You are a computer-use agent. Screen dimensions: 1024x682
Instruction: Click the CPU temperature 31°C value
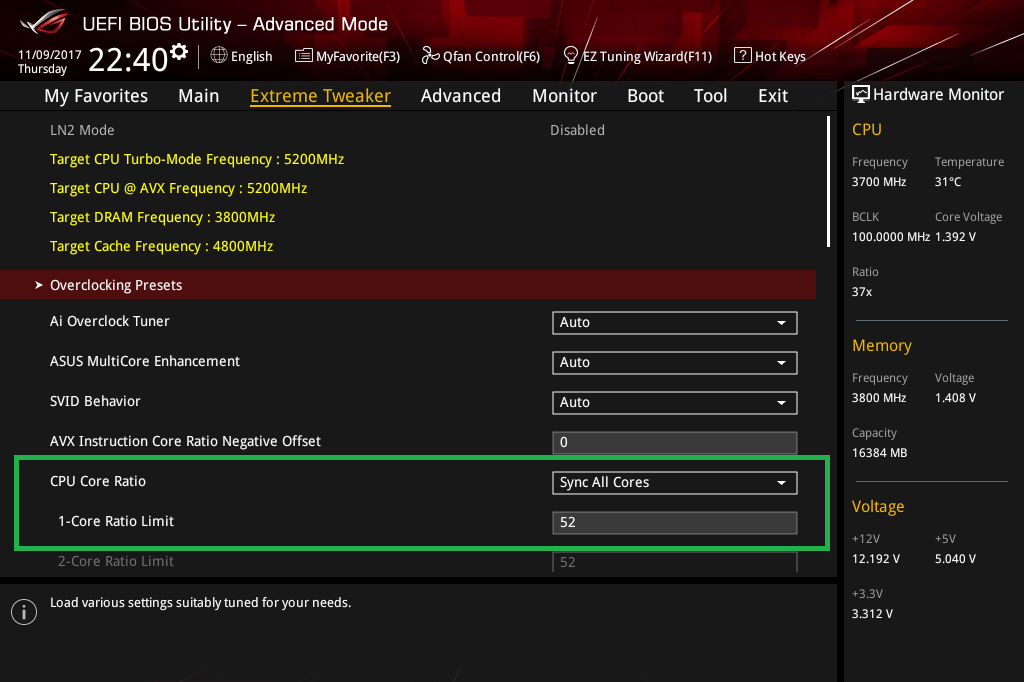pos(948,182)
